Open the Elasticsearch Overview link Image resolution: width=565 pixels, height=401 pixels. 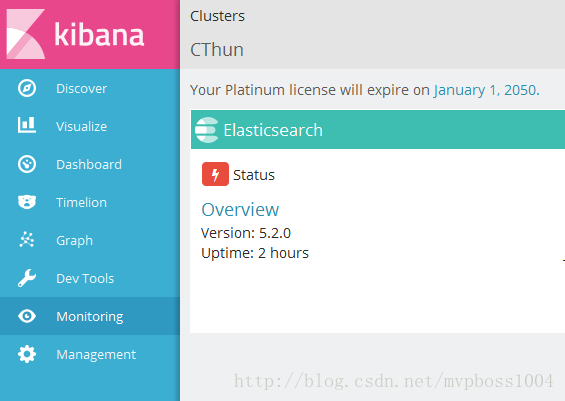pyautogui.click(x=240, y=210)
